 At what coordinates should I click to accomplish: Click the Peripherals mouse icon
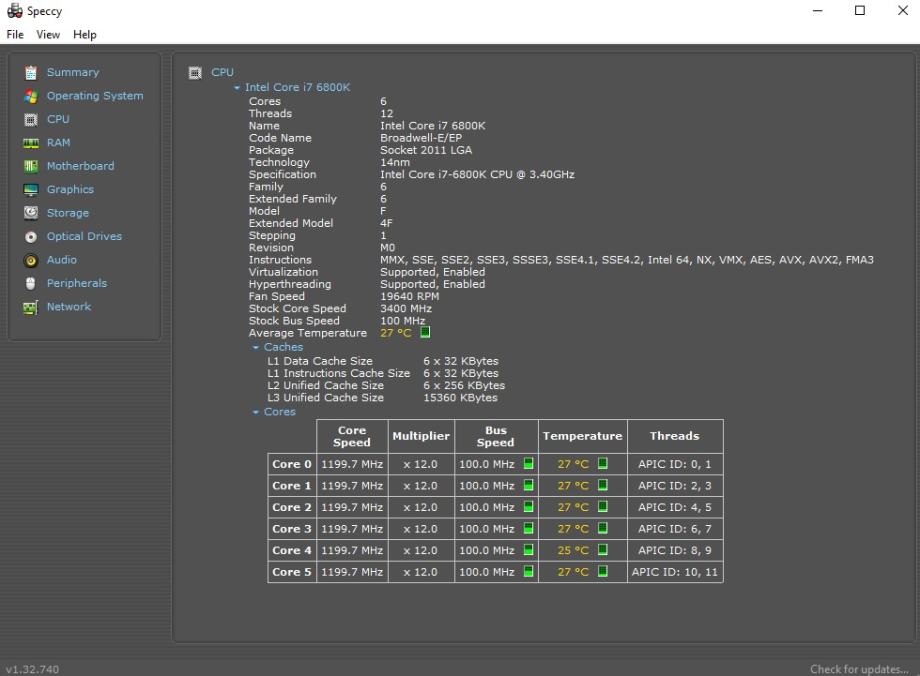tap(31, 284)
